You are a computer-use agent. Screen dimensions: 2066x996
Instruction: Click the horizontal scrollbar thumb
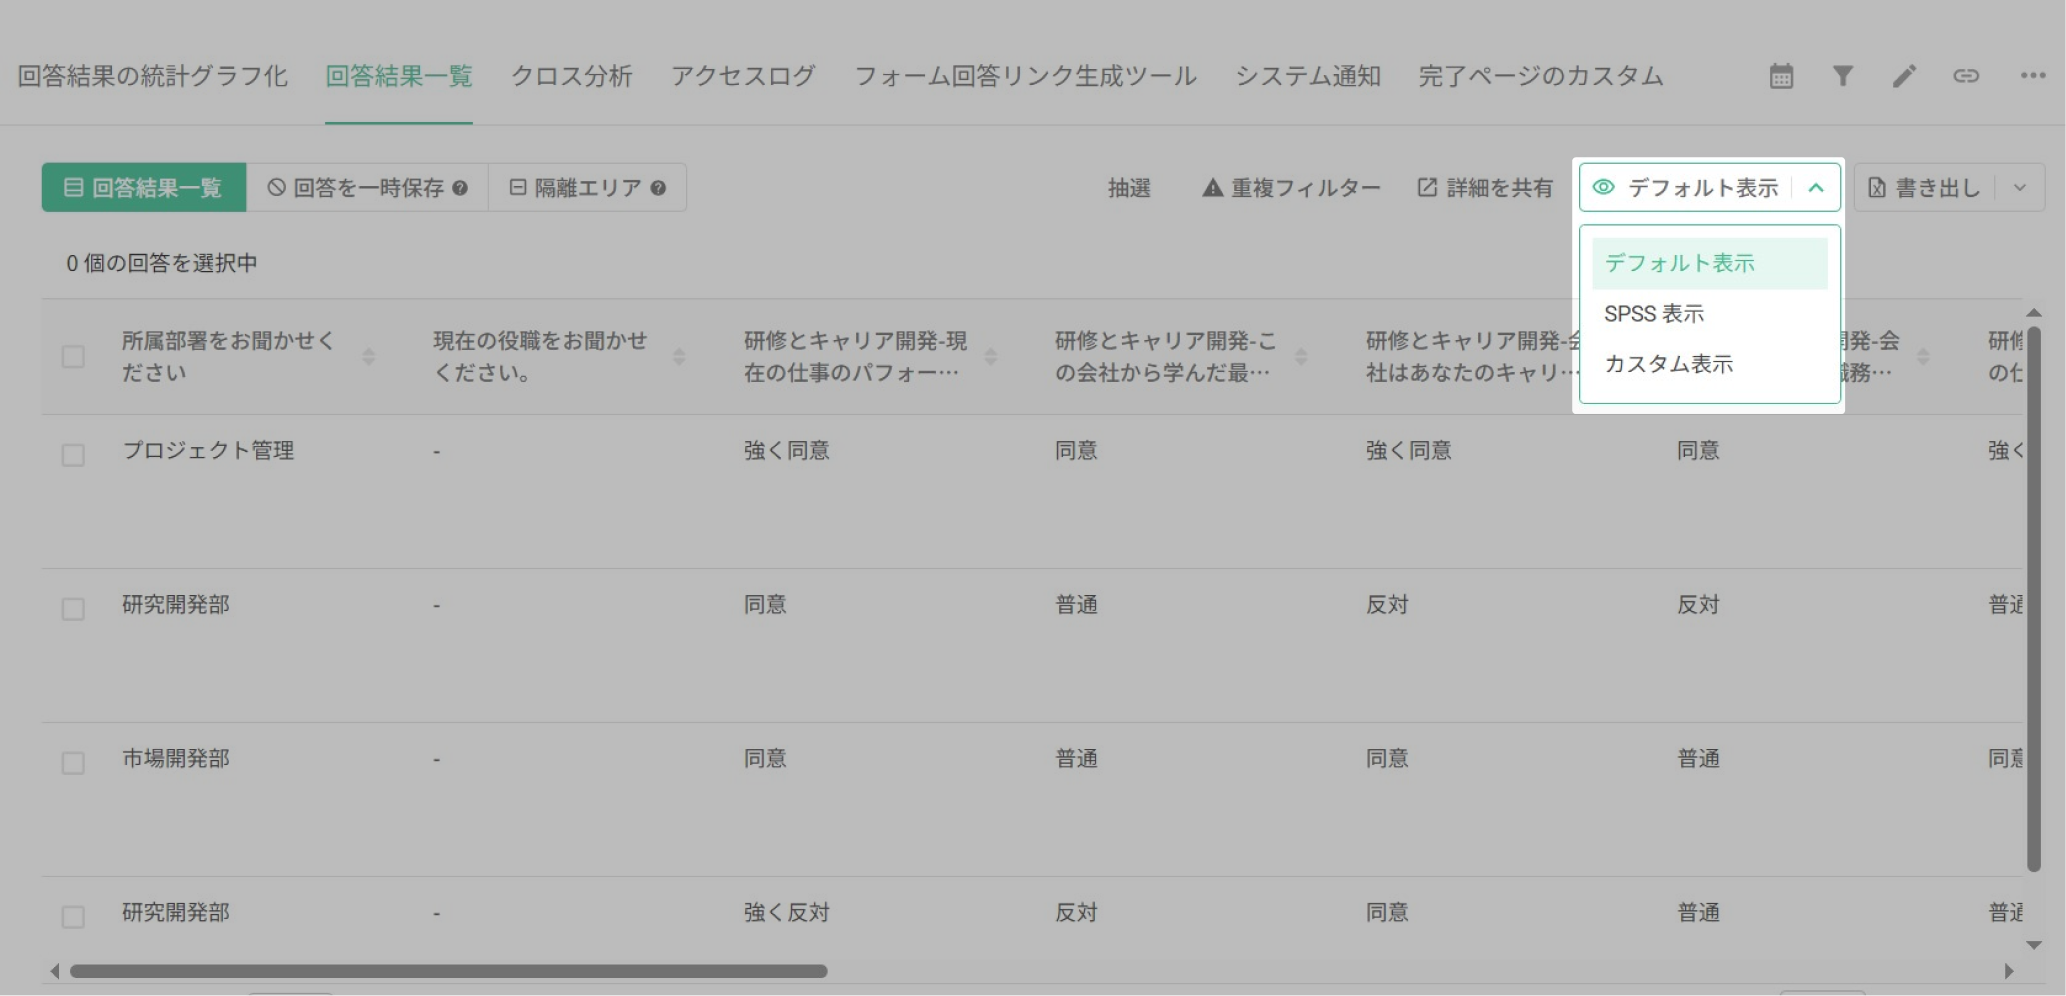(448, 971)
